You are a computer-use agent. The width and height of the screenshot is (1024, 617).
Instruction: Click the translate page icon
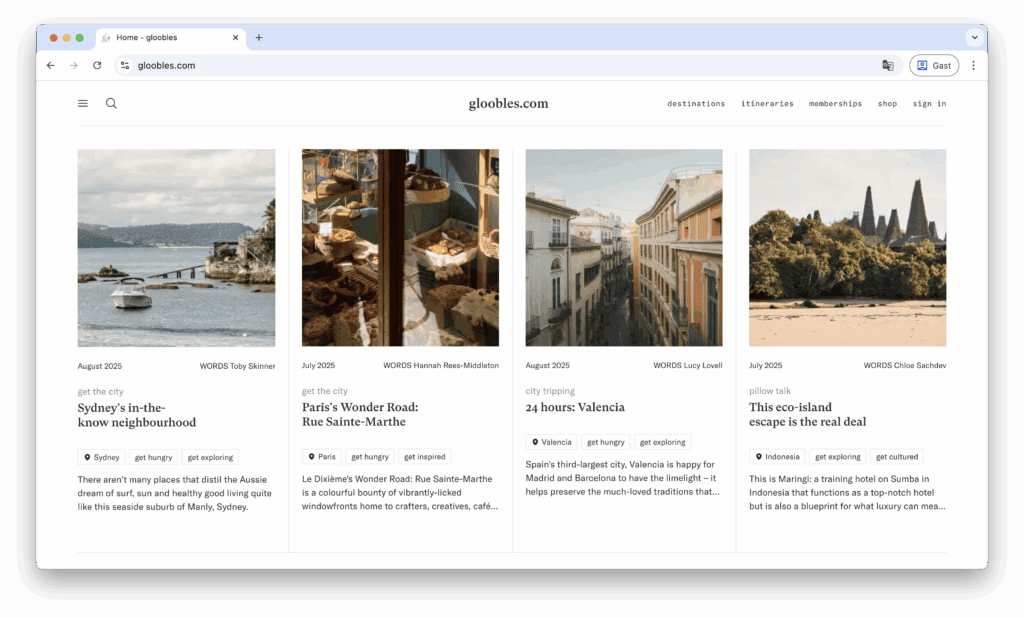[887, 66]
